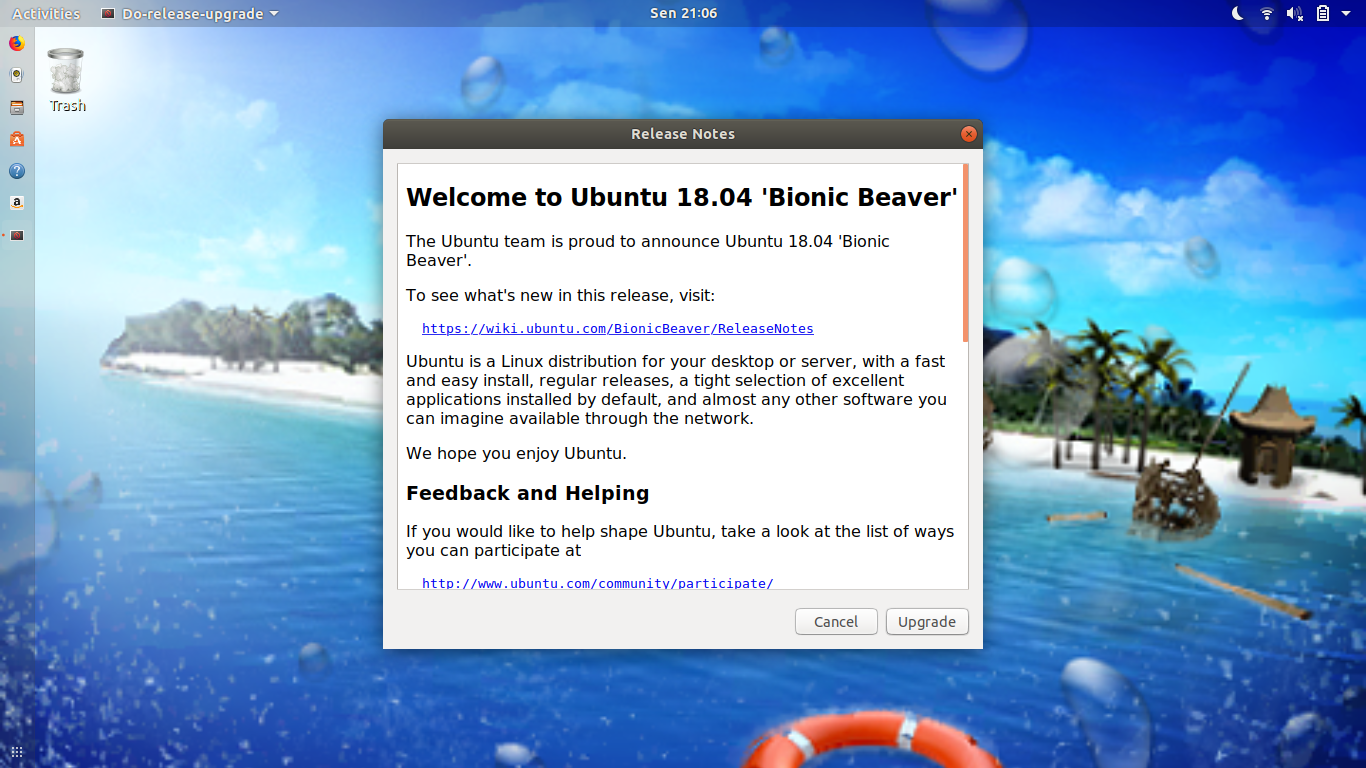Click the Welcome to Ubuntu 18.04 heading
The image size is (1366, 768).
pyautogui.click(x=682, y=197)
